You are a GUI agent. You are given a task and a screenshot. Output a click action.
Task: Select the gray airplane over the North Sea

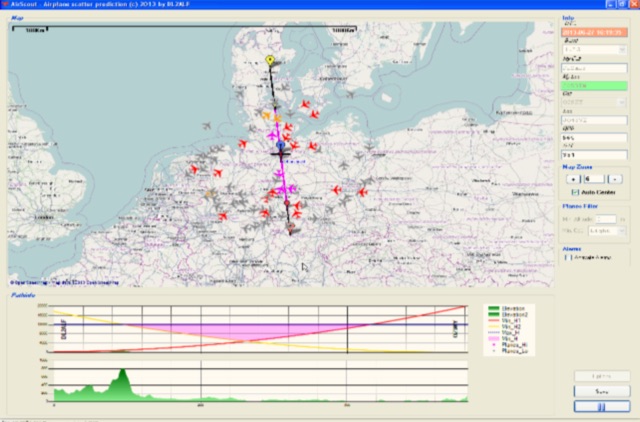pos(207,126)
